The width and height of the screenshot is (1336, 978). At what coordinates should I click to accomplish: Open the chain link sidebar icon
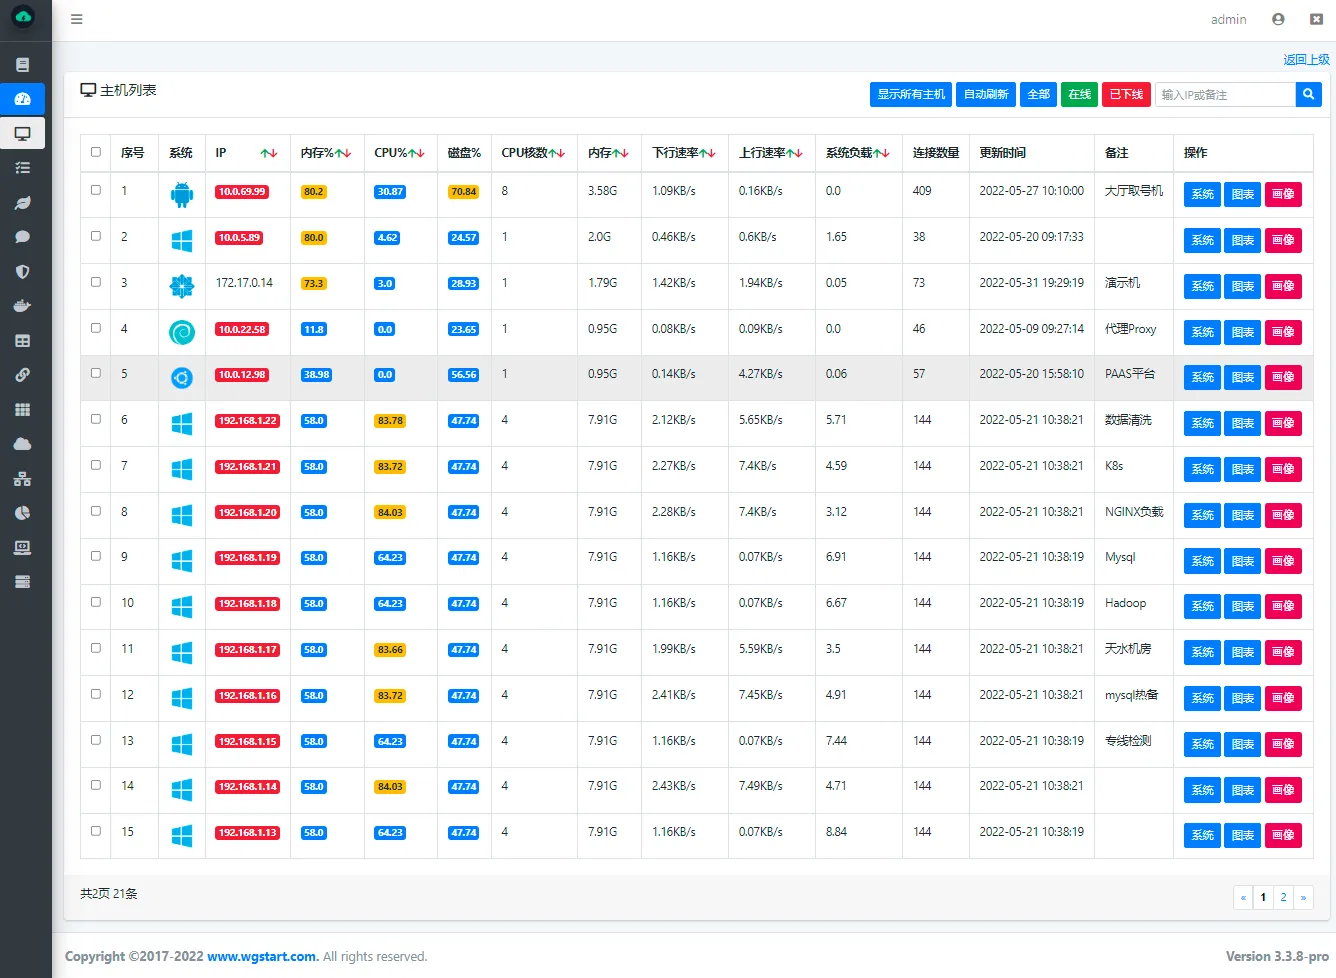(22, 375)
